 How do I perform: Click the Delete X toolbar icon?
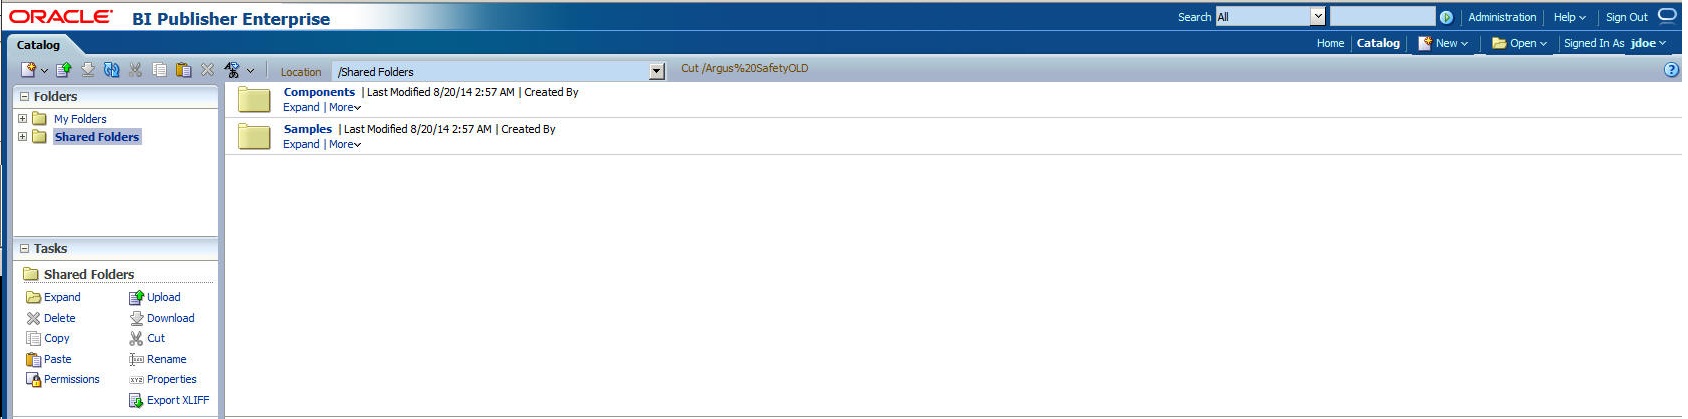[x=207, y=70]
